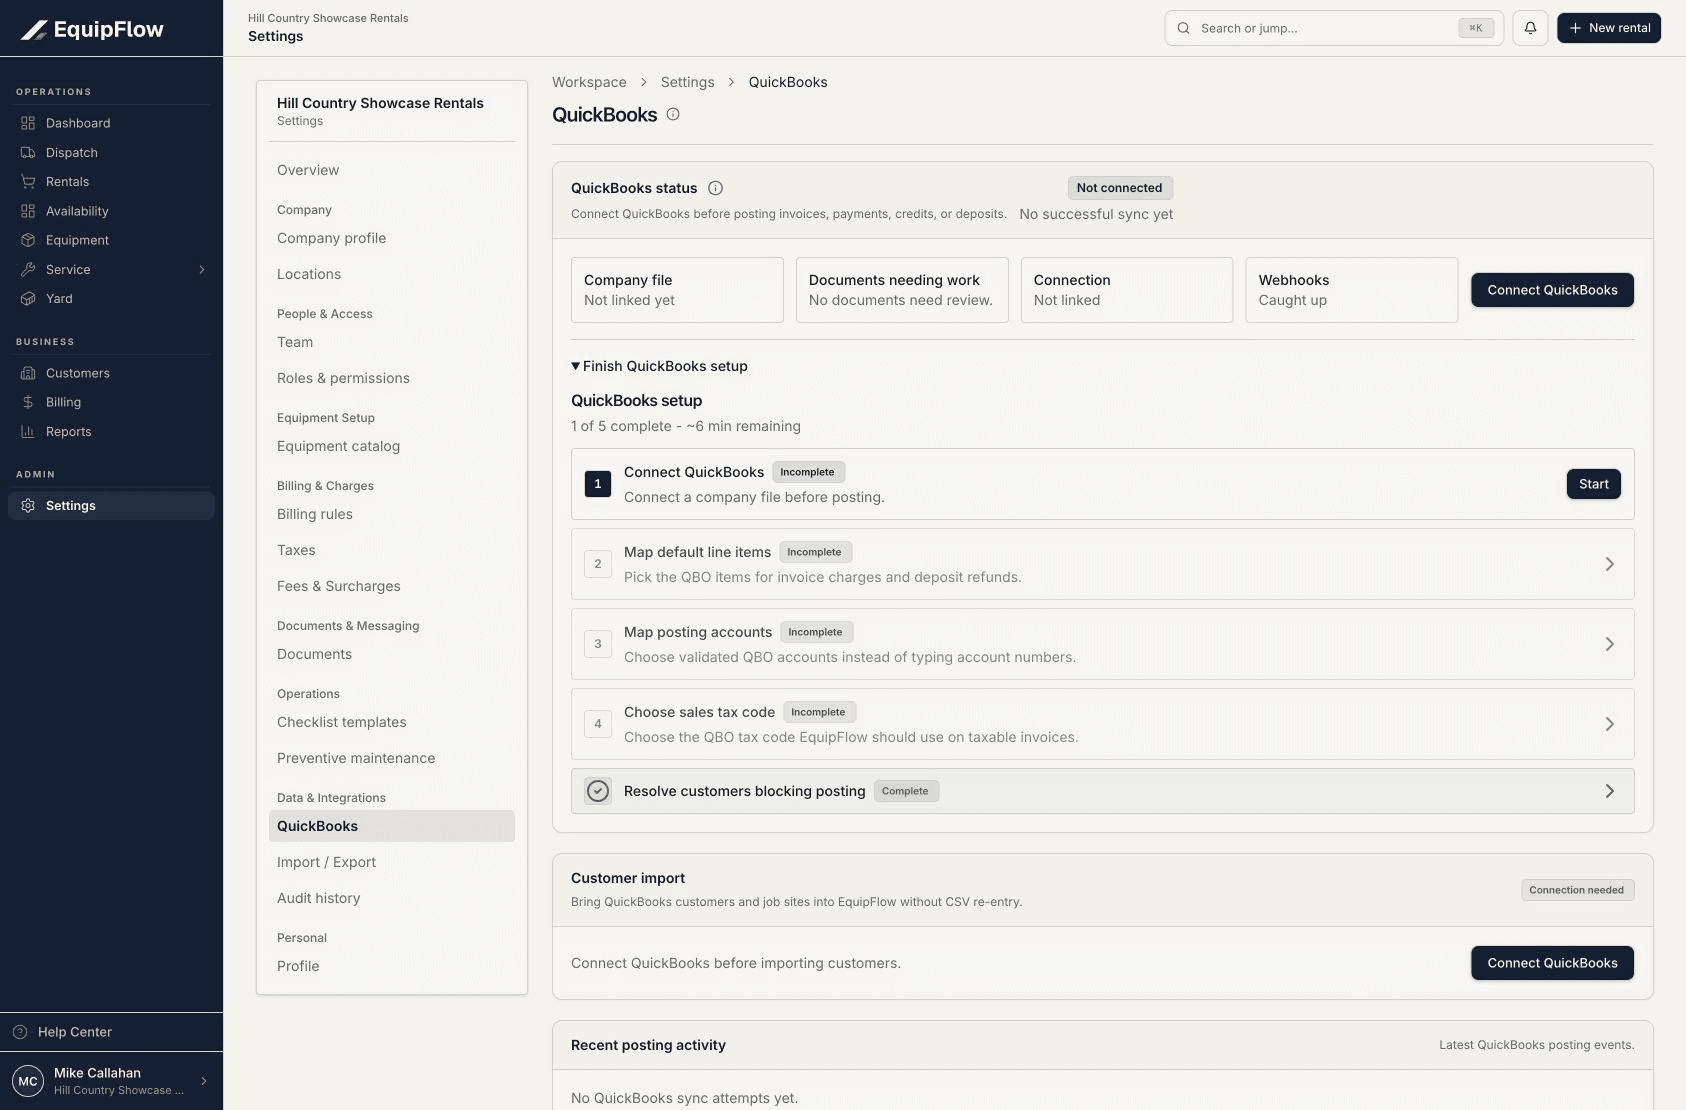Click the Connection status card
This screenshot has height=1110, width=1686.
(1127, 290)
